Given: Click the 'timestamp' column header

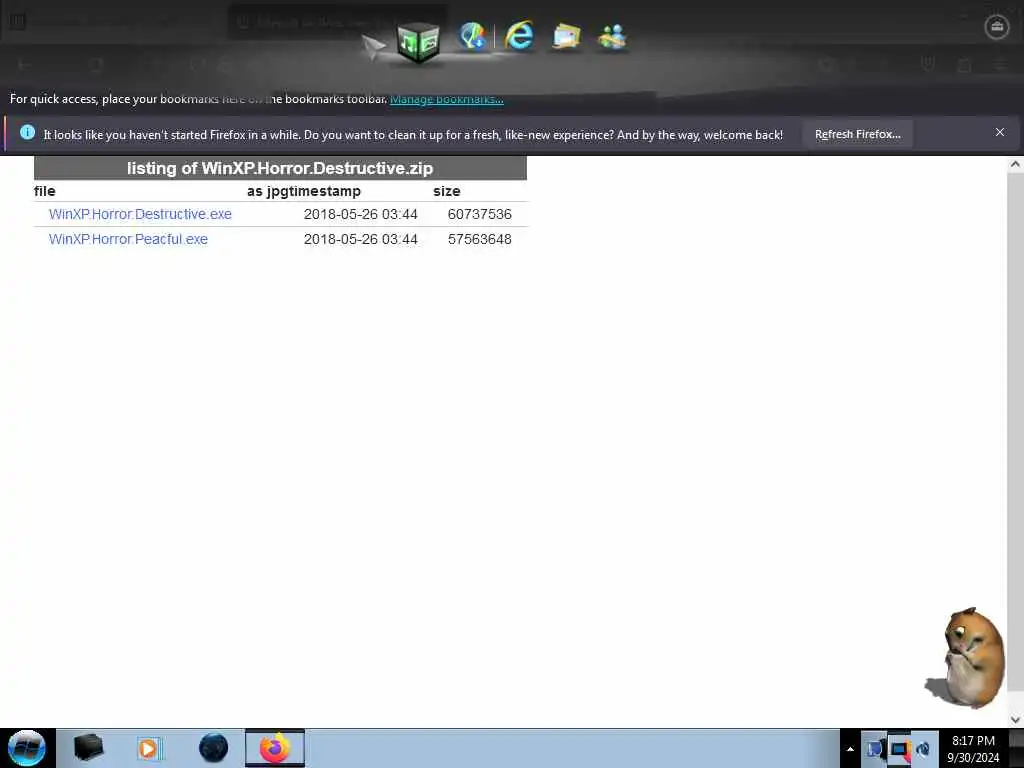Looking at the screenshot, I should [321, 191].
